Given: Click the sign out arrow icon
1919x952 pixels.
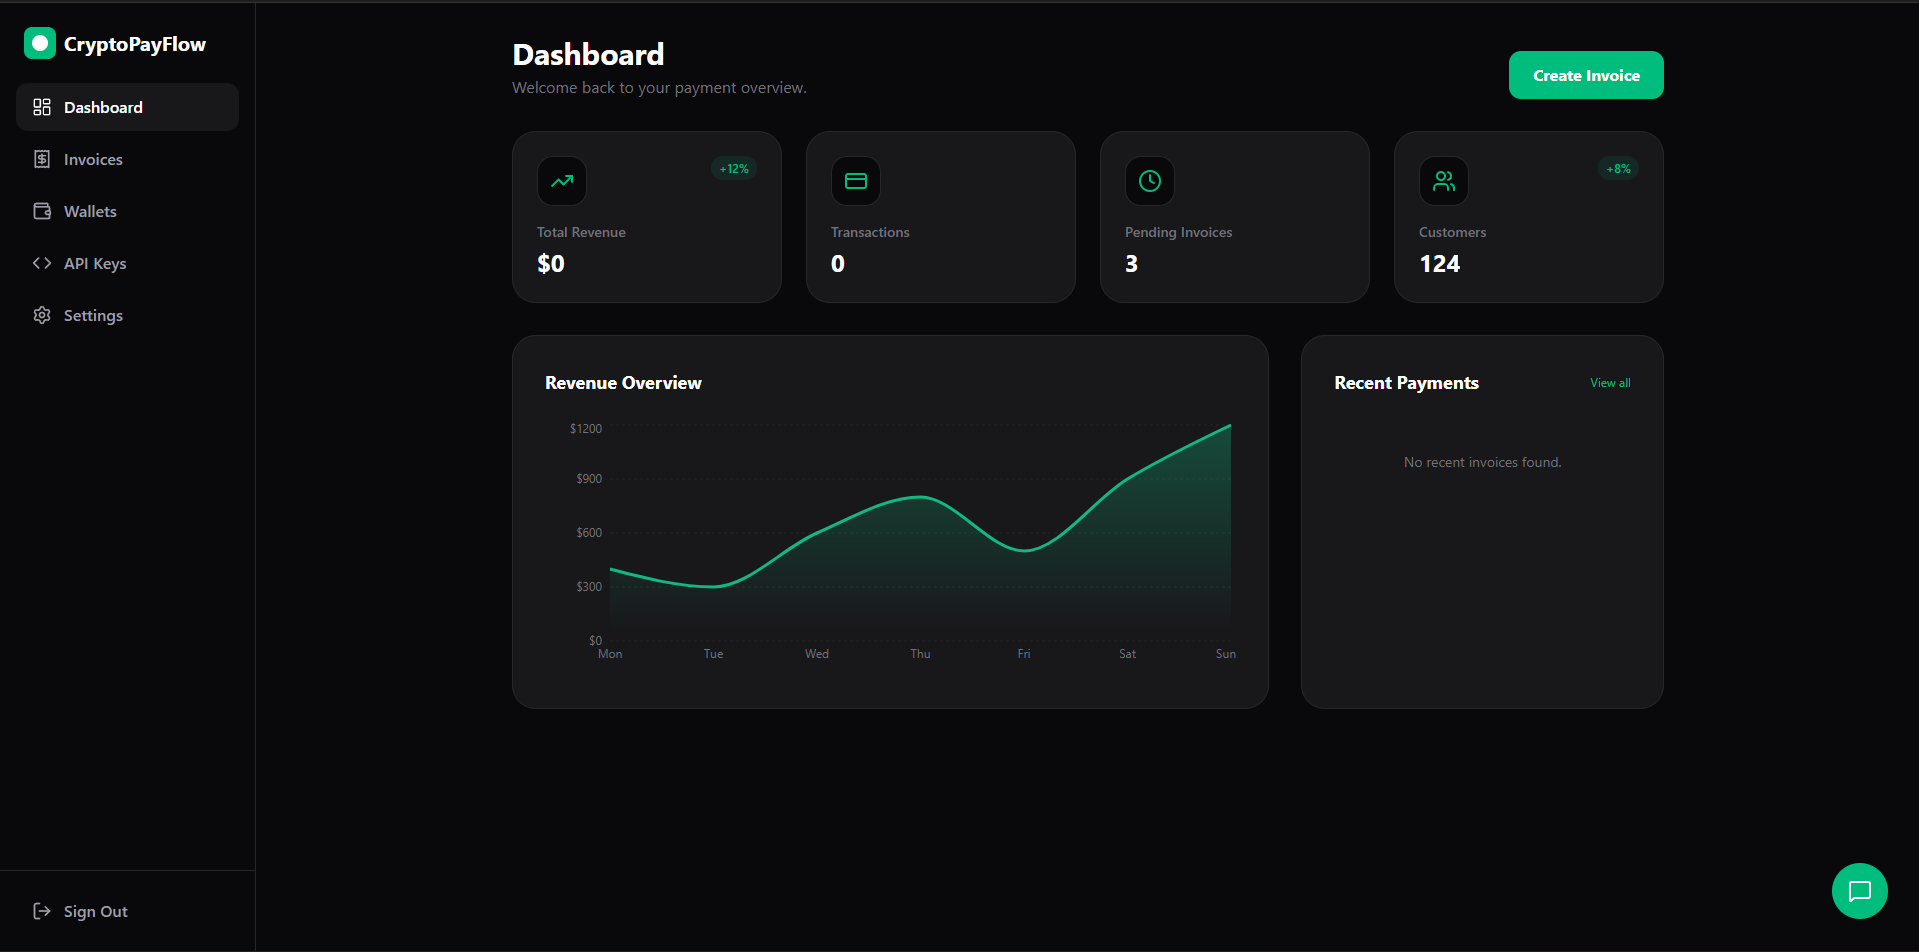Looking at the screenshot, I should click(41, 911).
